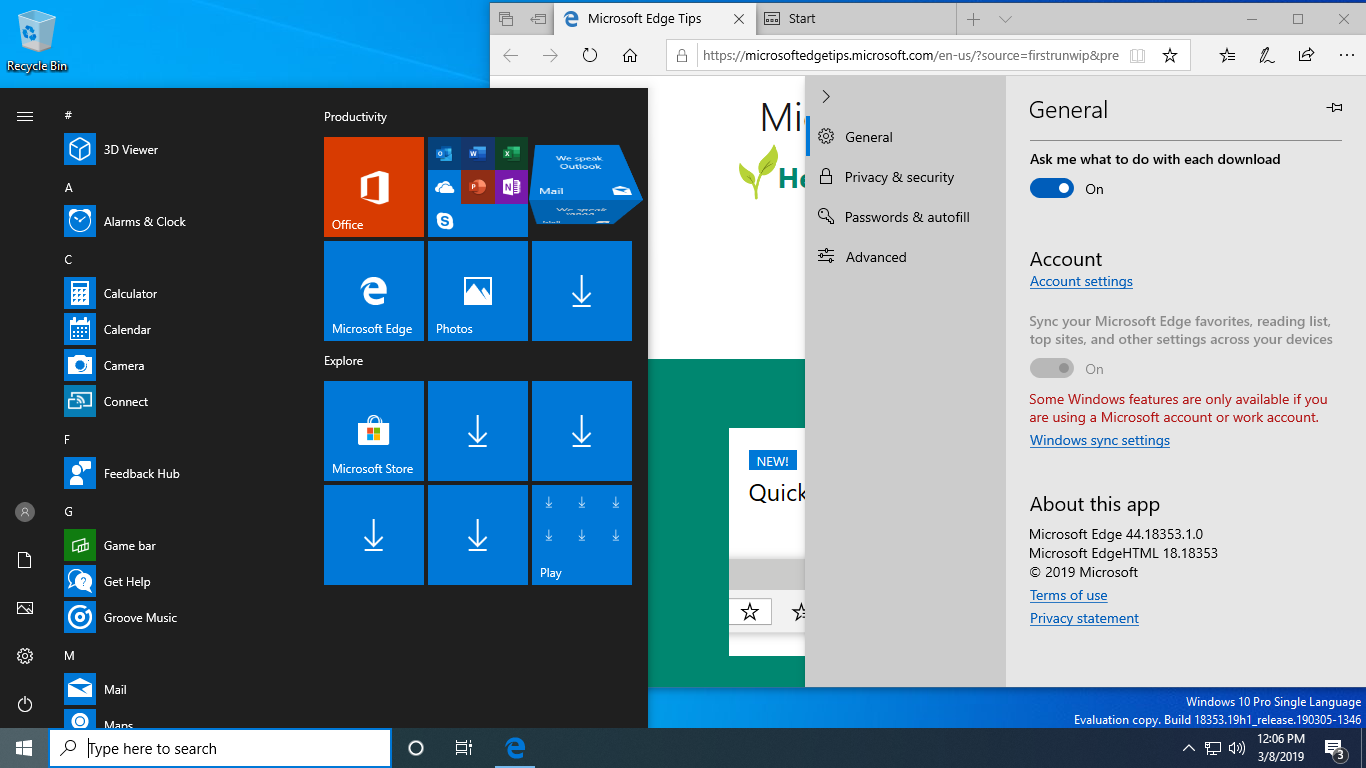Expand the Start menu hamburger navigation
Screen dimensions: 1366x768
point(25,116)
